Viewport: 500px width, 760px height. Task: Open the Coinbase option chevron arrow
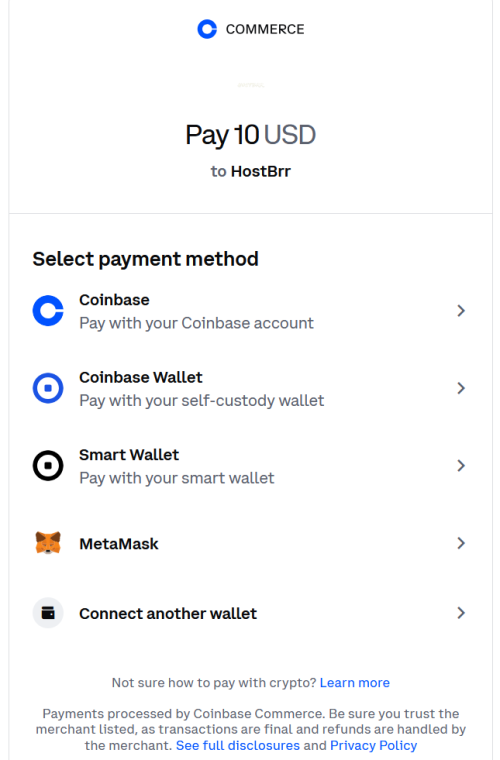[x=461, y=311]
